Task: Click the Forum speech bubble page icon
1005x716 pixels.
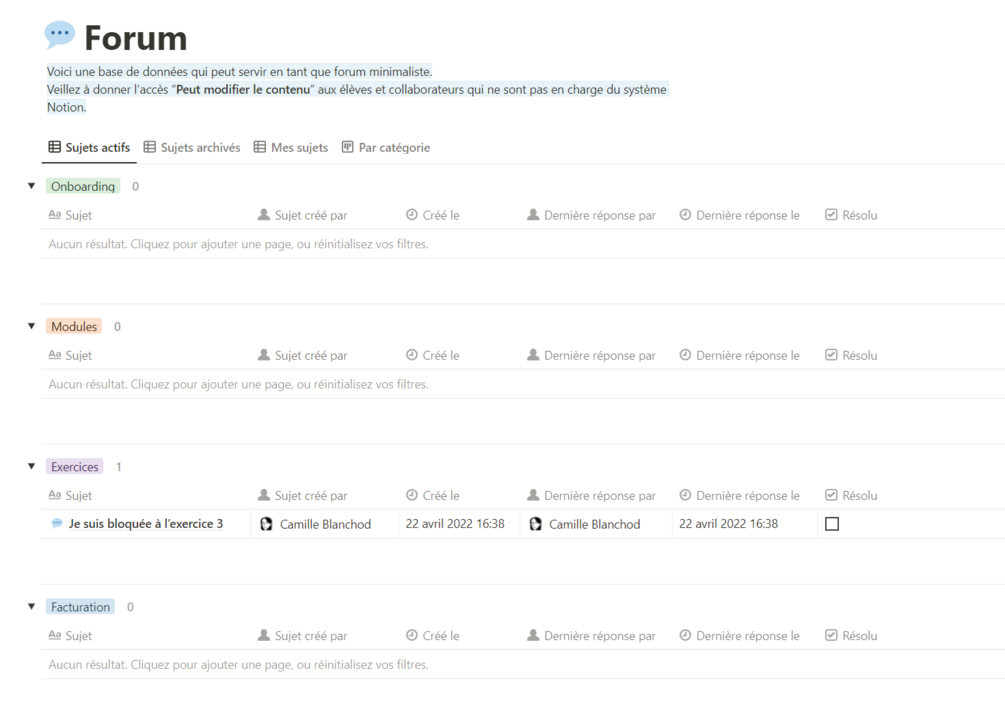Action: tap(60, 34)
